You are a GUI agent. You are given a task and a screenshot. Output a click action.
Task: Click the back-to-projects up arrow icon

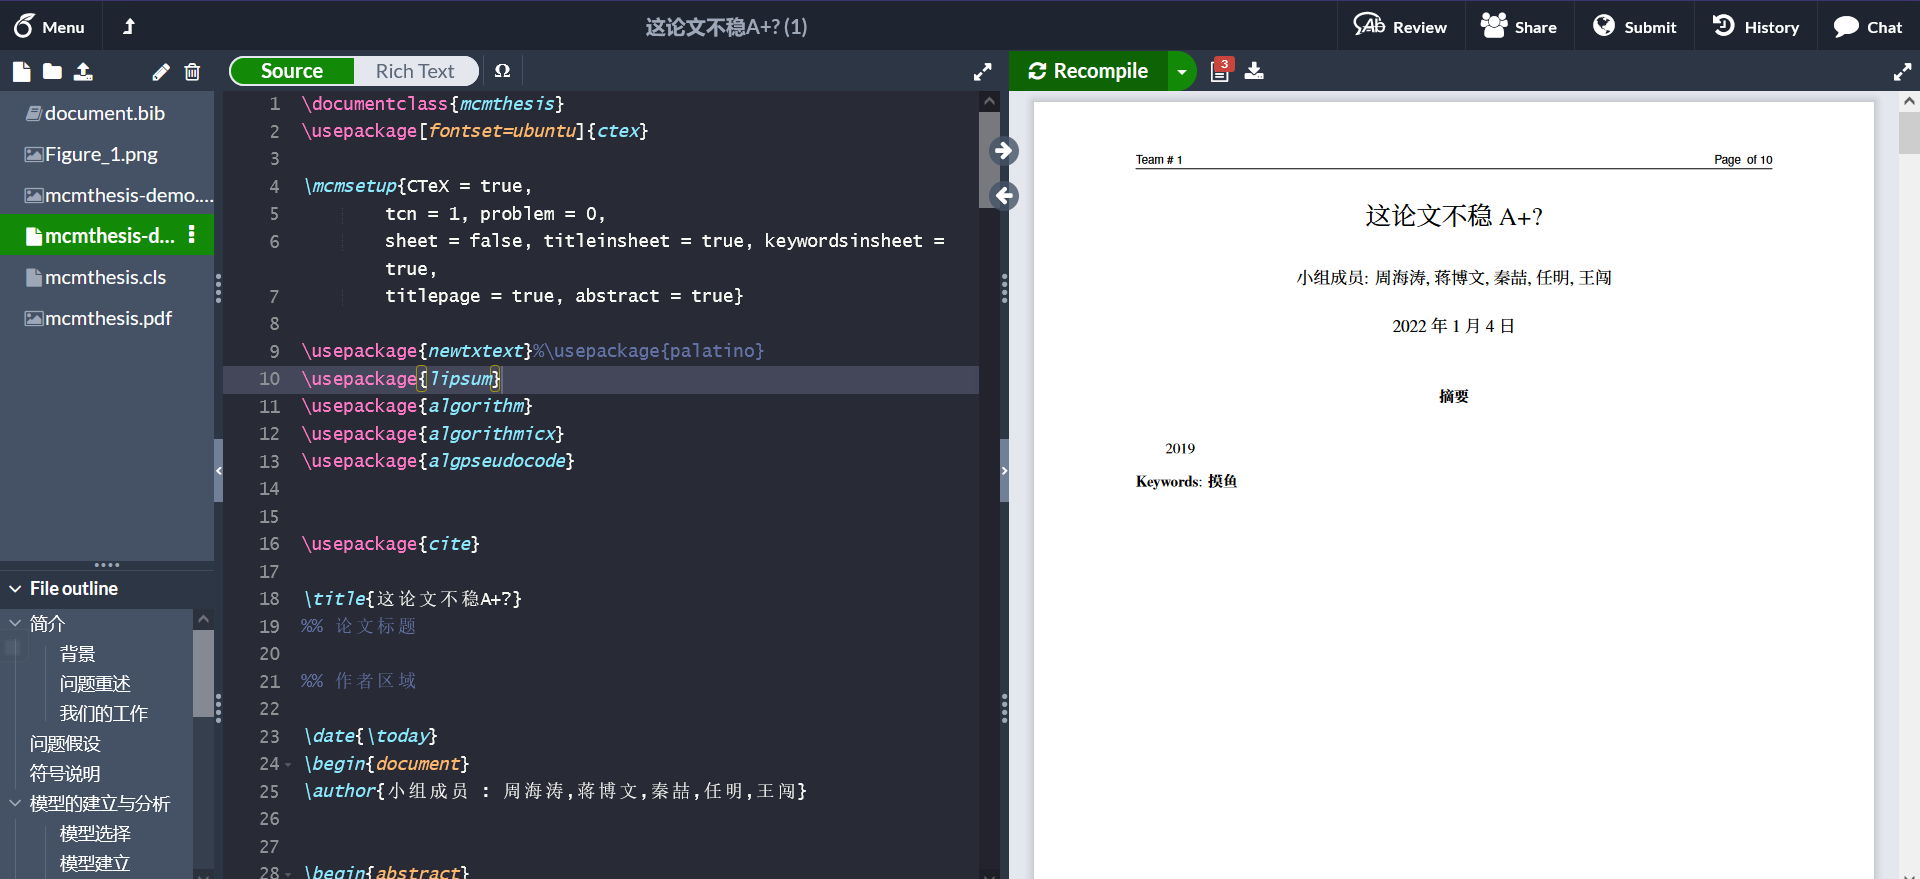point(129,27)
